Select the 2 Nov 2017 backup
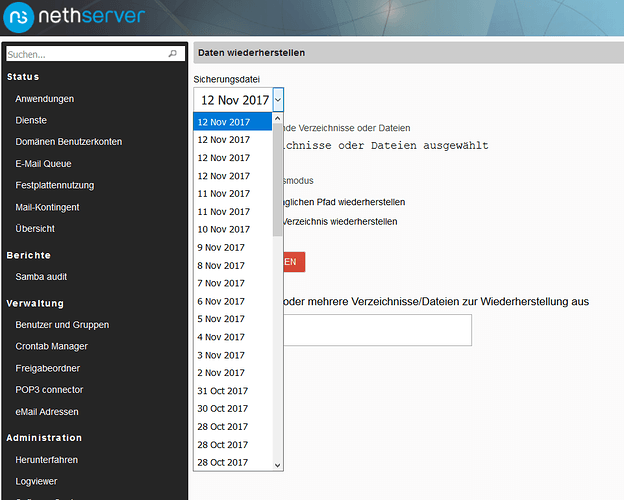 tap(233, 373)
